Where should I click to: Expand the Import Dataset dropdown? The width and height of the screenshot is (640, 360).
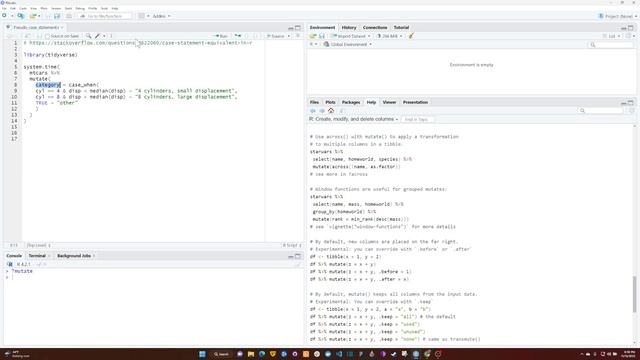point(351,36)
